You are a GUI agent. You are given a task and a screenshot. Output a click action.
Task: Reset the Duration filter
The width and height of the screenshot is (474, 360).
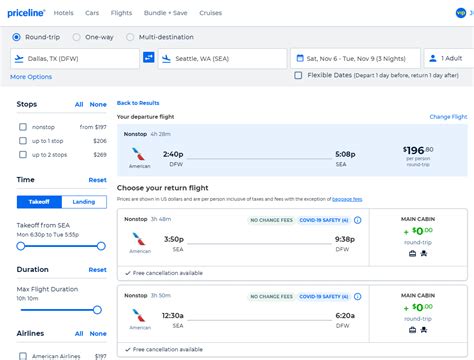[98, 270]
